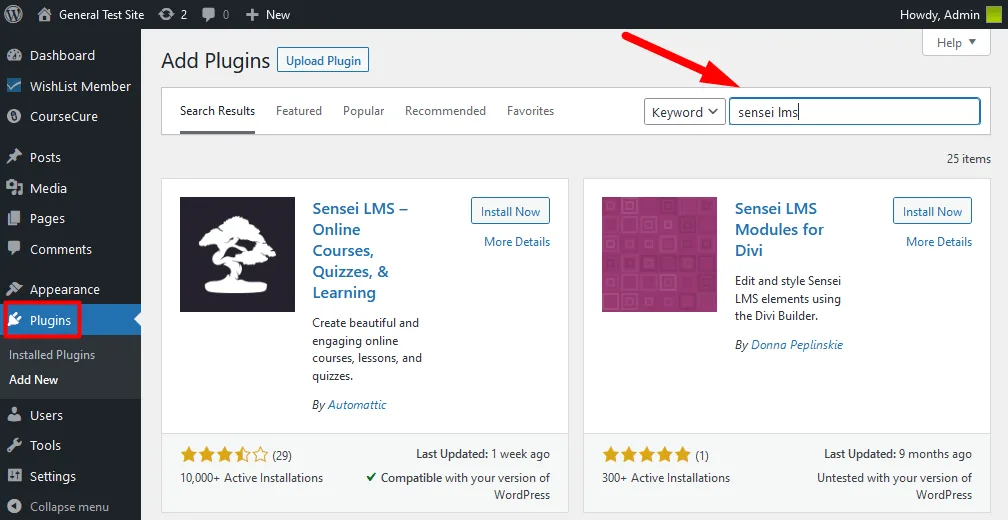Click the Sensei LMS bonsai tree thumbnail
Viewport: 1008px width, 520px height.
[237, 255]
